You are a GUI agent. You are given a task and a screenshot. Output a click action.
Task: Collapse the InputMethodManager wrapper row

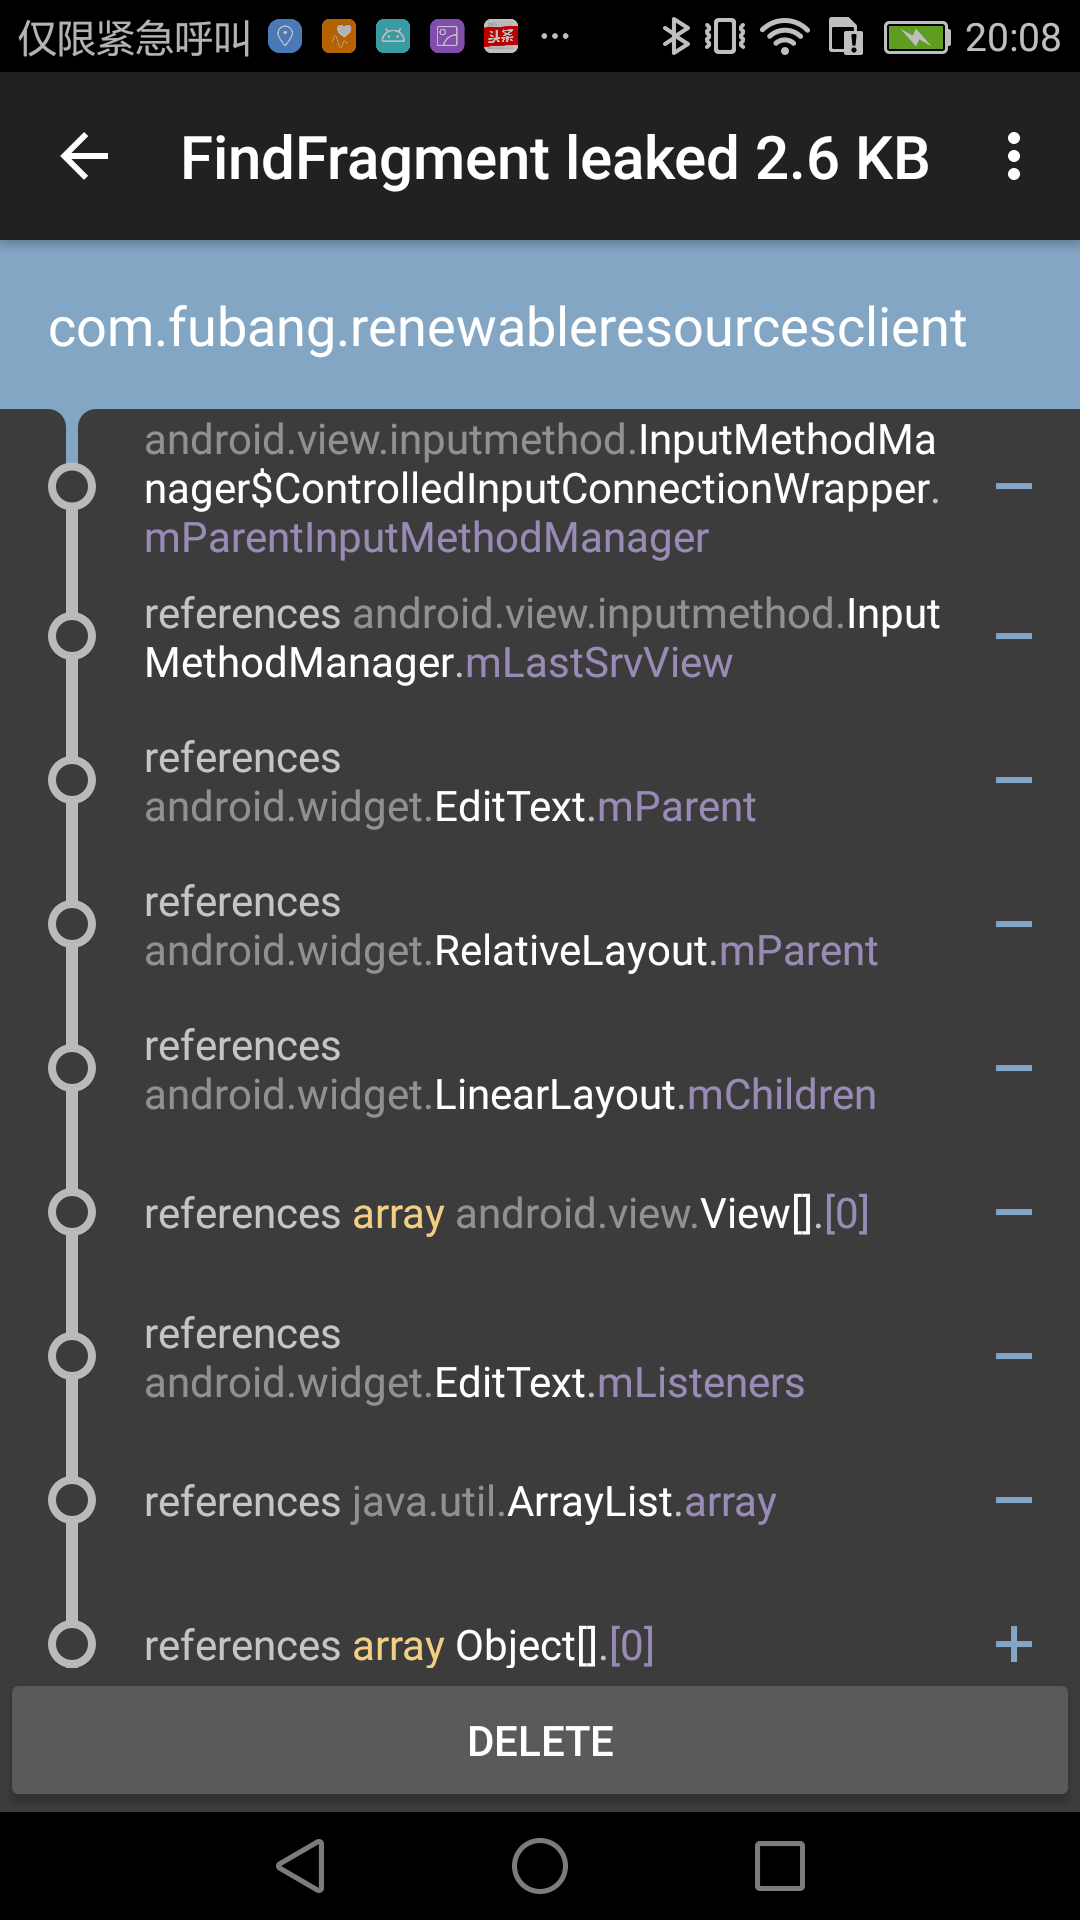click(1016, 487)
